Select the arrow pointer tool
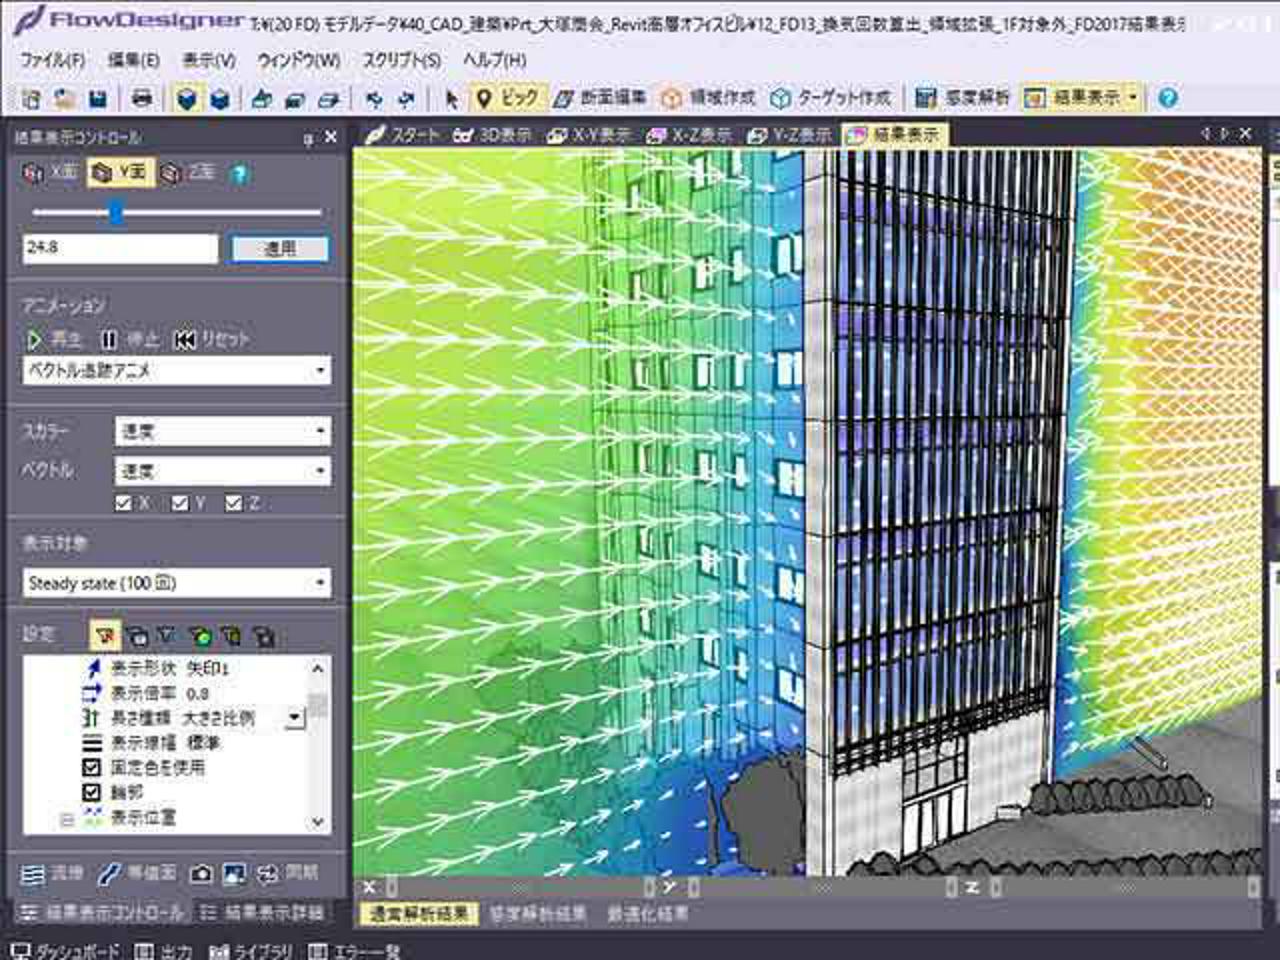 click(451, 98)
